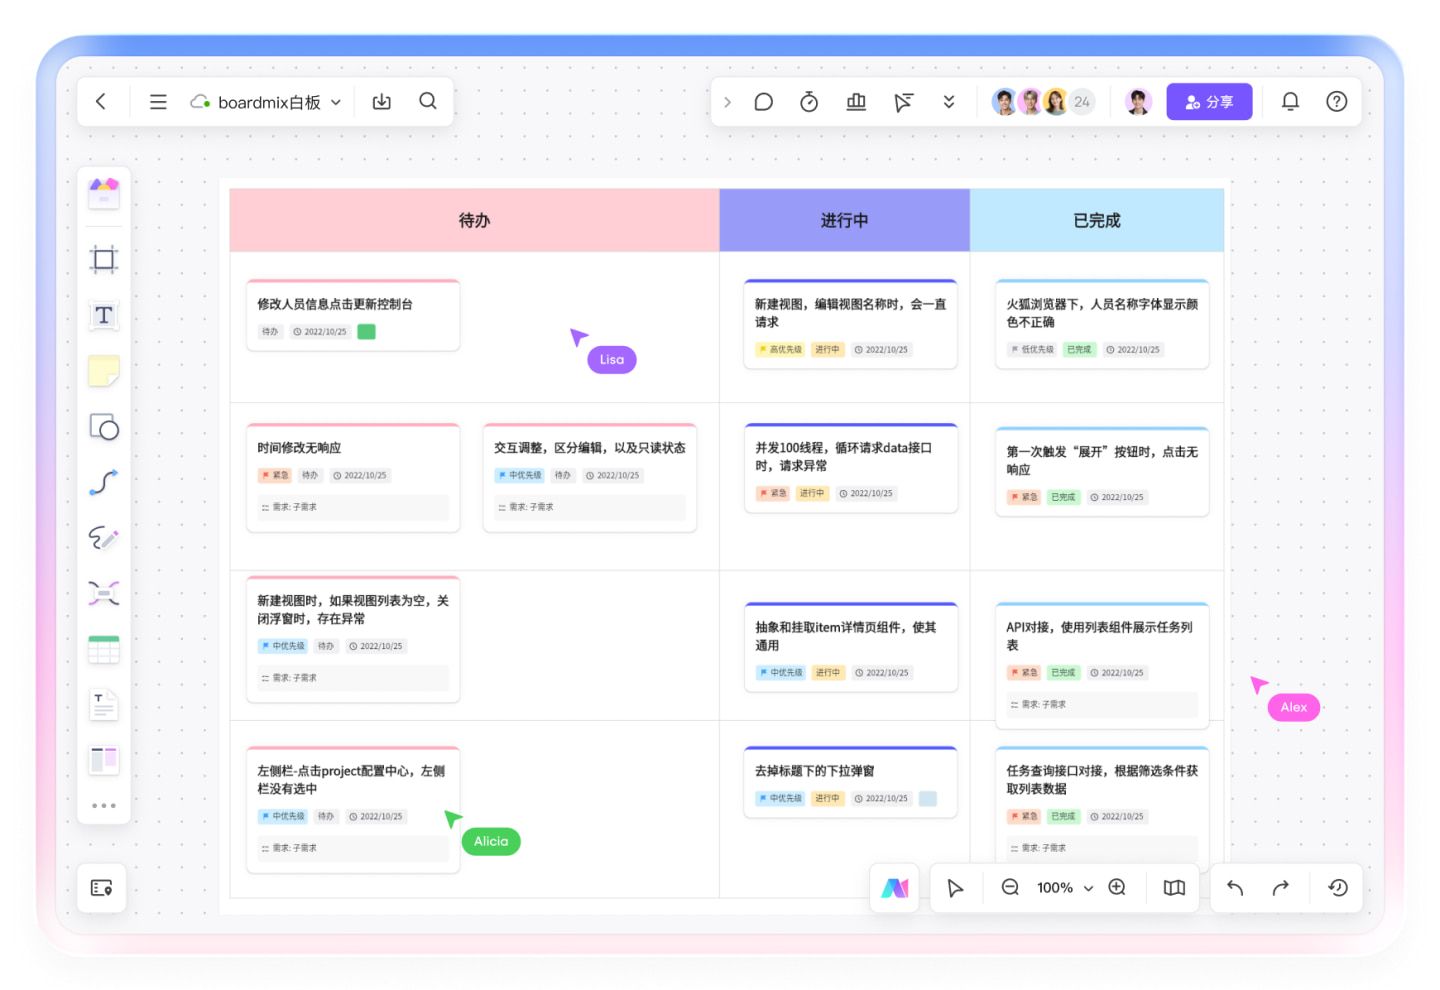Click the 分享 share button
This screenshot has height=990, width=1440.
coord(1209,102)
